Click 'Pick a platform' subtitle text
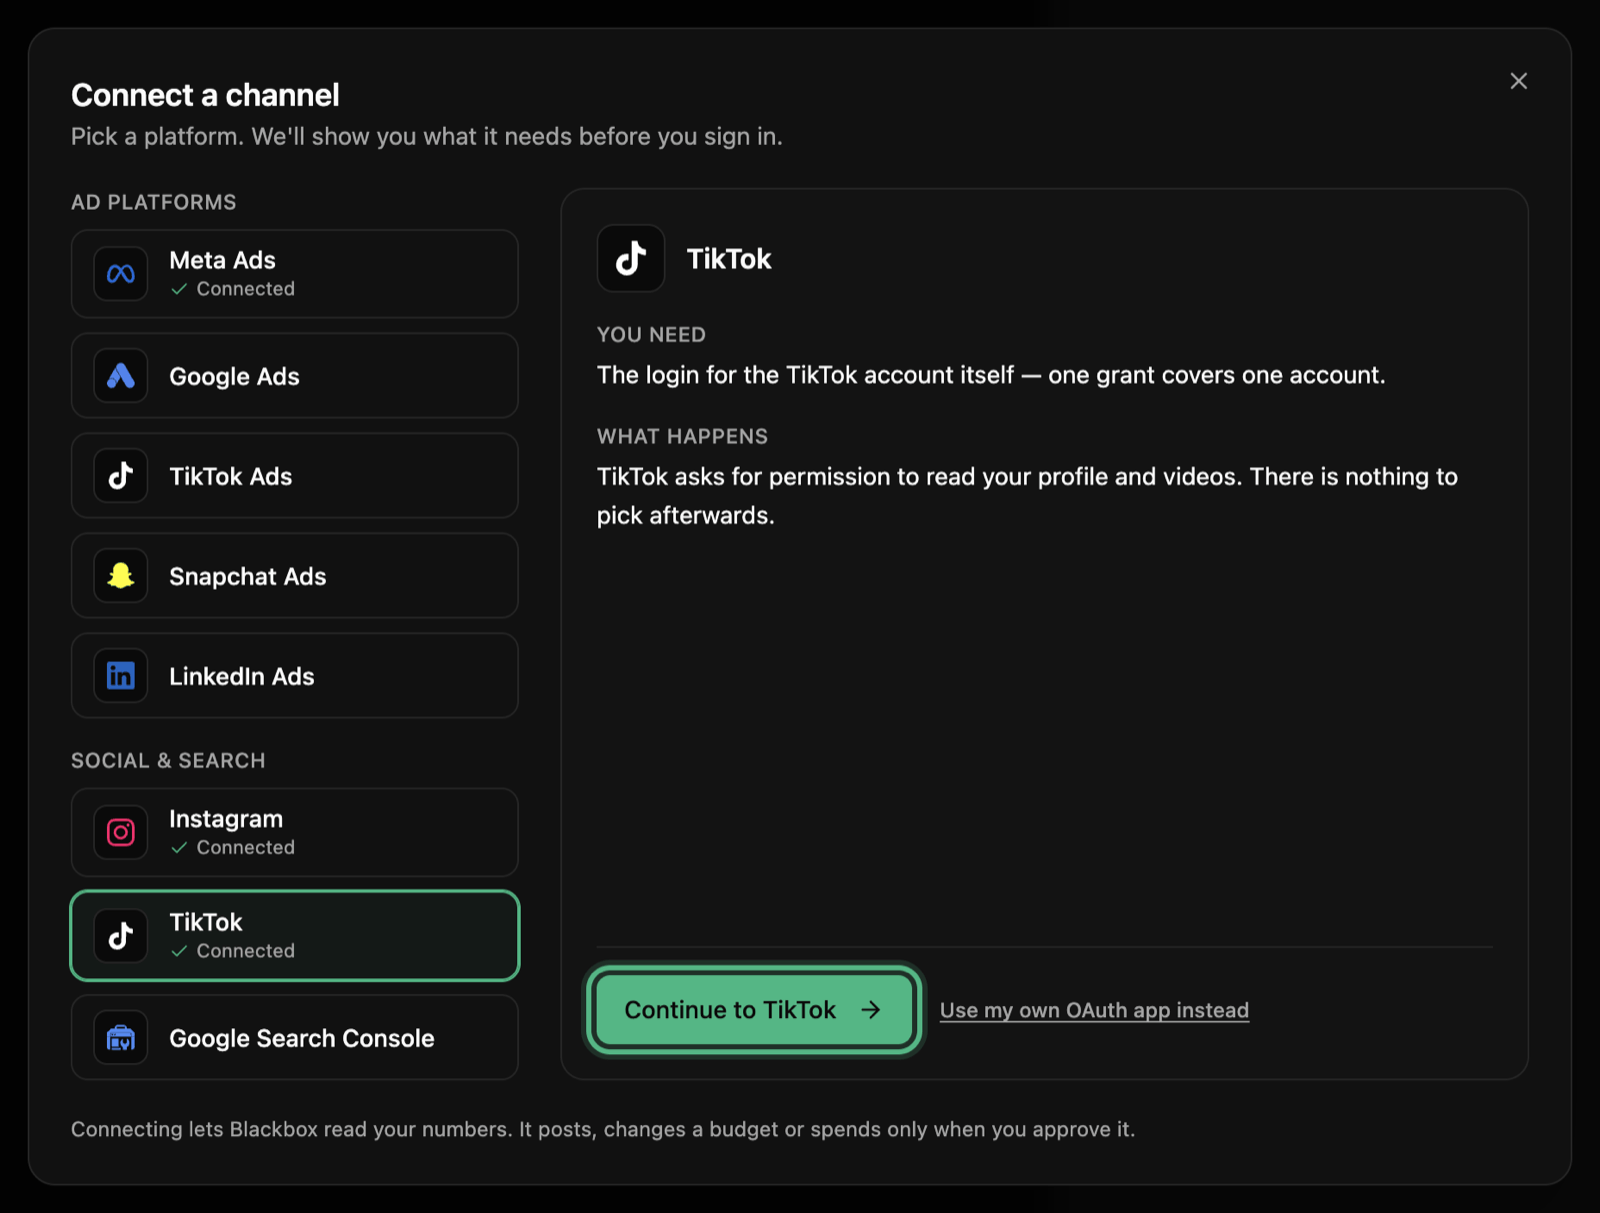1600x1213 pixels. [x=427, y=136]
